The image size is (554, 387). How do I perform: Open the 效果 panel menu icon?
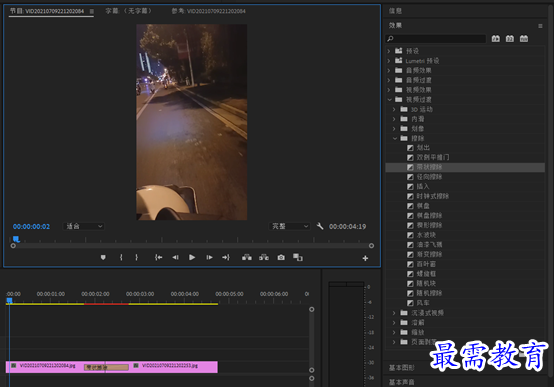click(x=540, y=26)
